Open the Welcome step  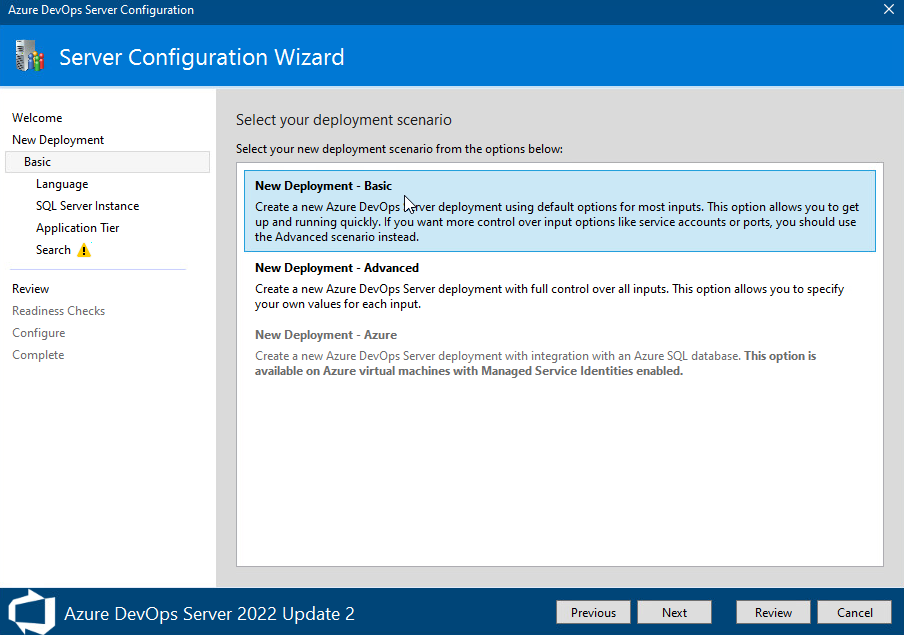[x=37, y=117]
